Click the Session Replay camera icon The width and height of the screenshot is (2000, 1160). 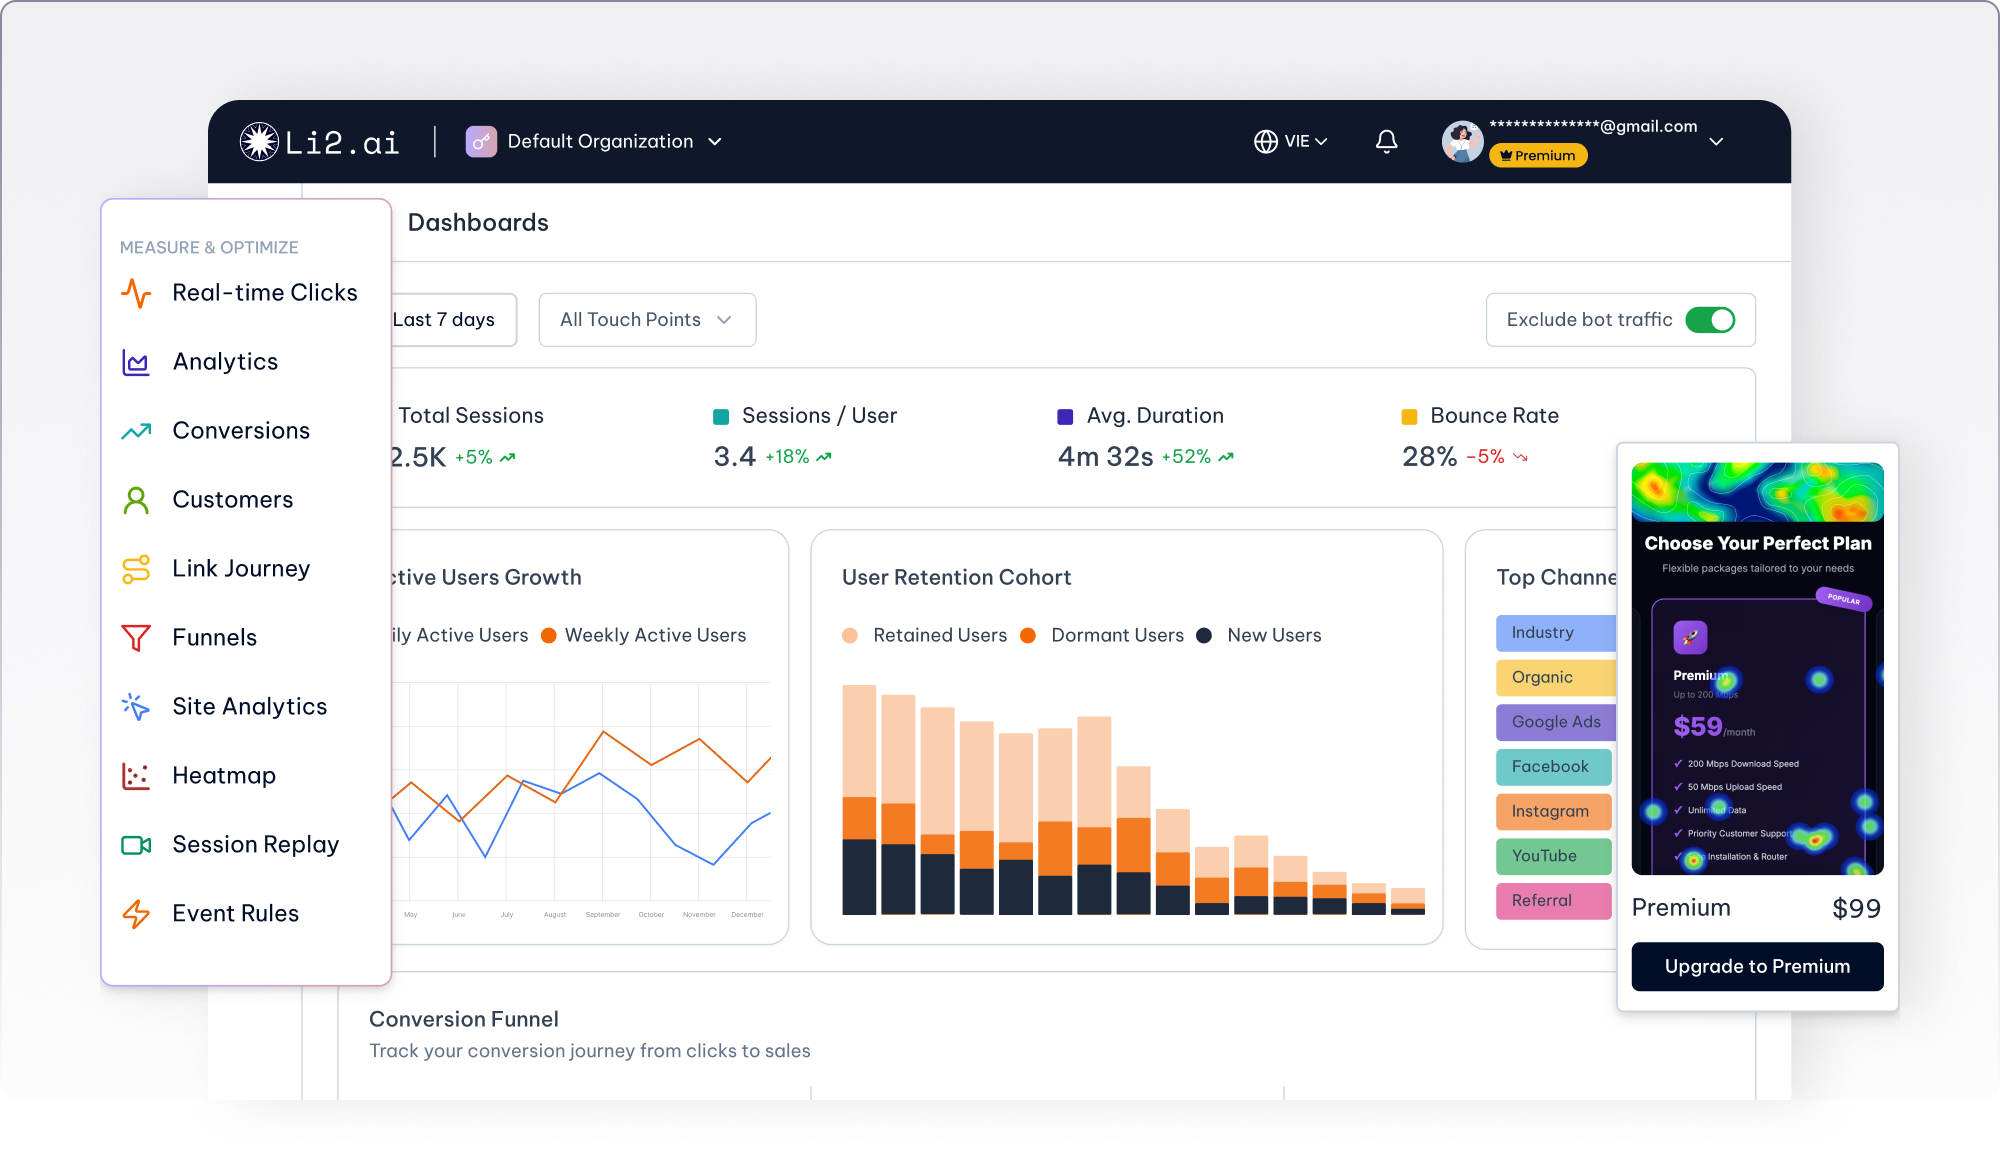(136, 845)
